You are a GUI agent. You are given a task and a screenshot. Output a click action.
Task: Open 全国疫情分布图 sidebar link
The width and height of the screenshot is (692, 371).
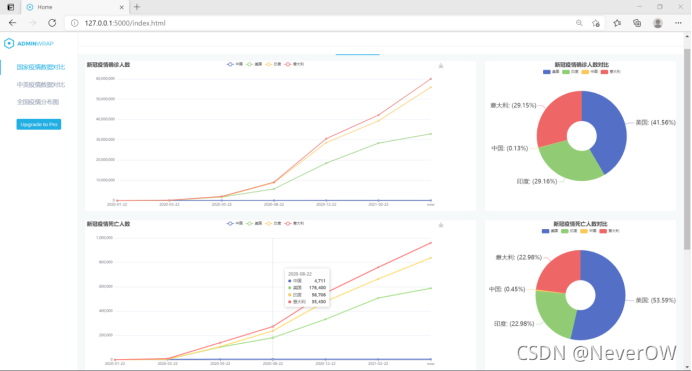[38, 102]
